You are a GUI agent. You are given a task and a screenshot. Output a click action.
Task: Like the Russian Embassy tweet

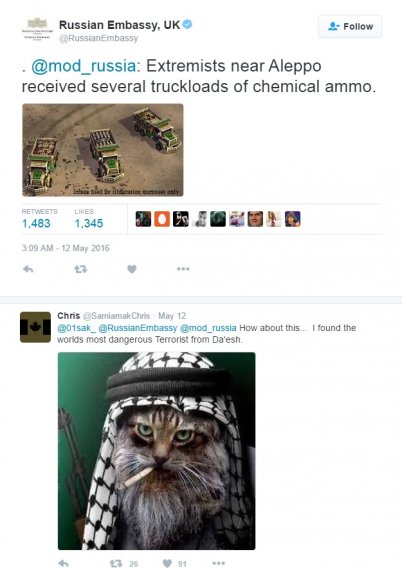(132, 269)
